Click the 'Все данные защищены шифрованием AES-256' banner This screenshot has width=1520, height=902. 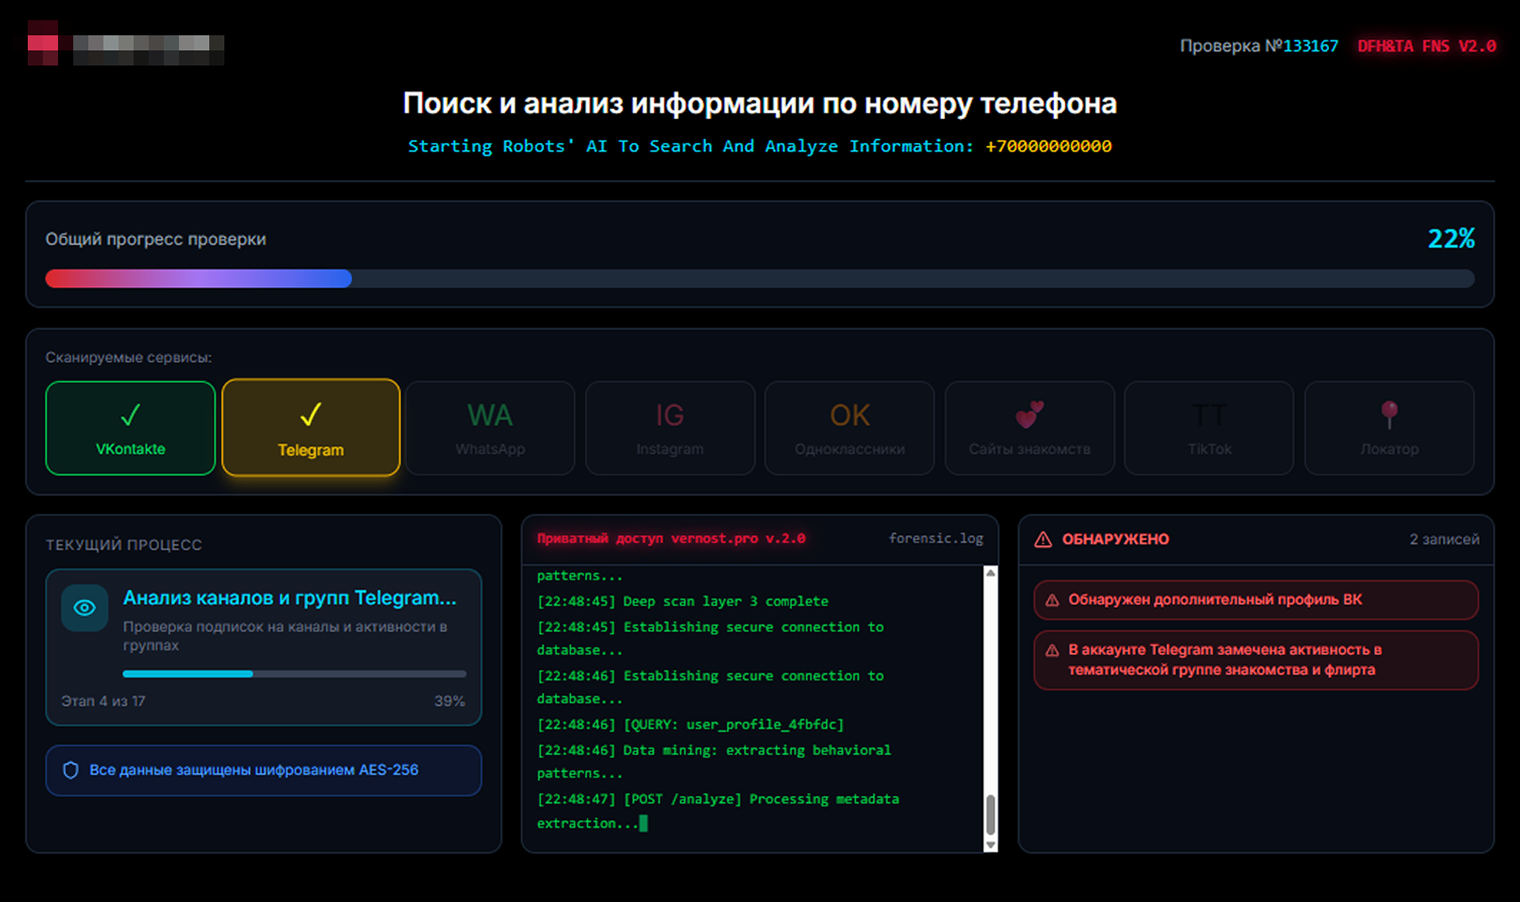coord(264,770)
